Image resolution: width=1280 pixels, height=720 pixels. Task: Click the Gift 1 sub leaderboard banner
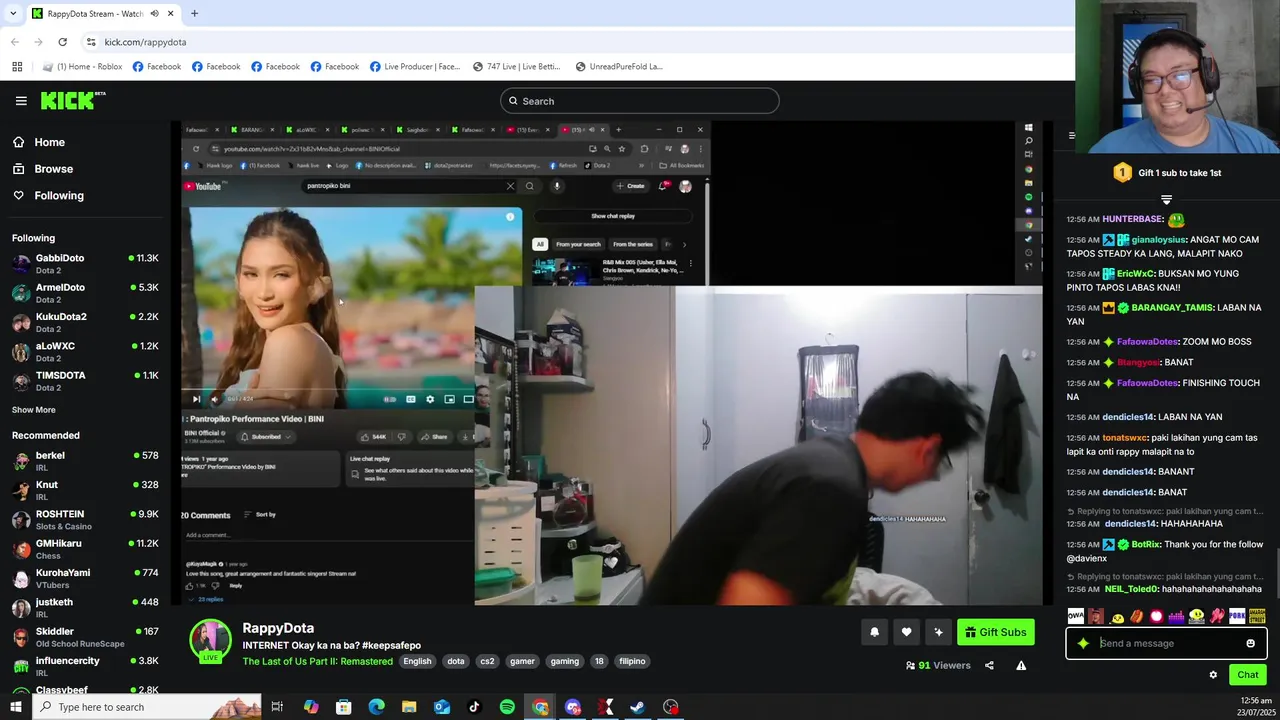[x=1166, y=173]
